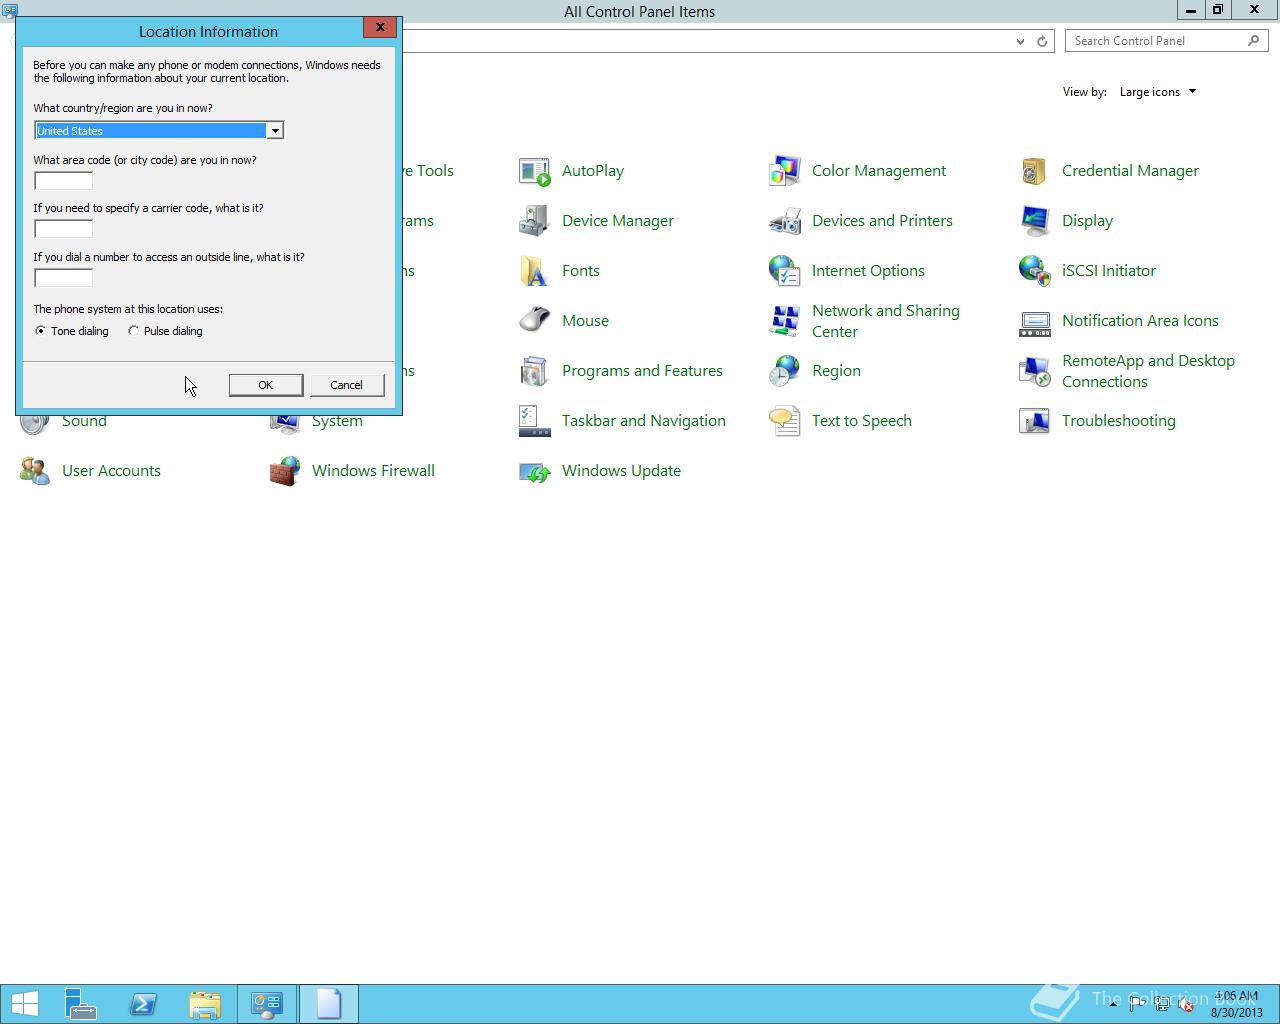
Task: Open the User Accounts icon
Action: 35,471
